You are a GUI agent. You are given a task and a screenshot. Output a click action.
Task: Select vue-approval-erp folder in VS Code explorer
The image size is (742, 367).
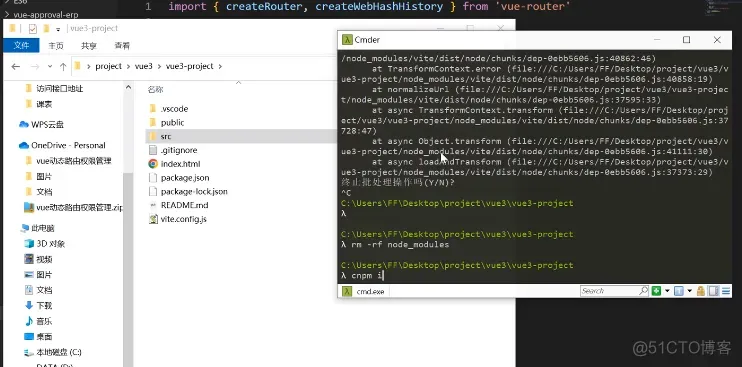point(46,14)
